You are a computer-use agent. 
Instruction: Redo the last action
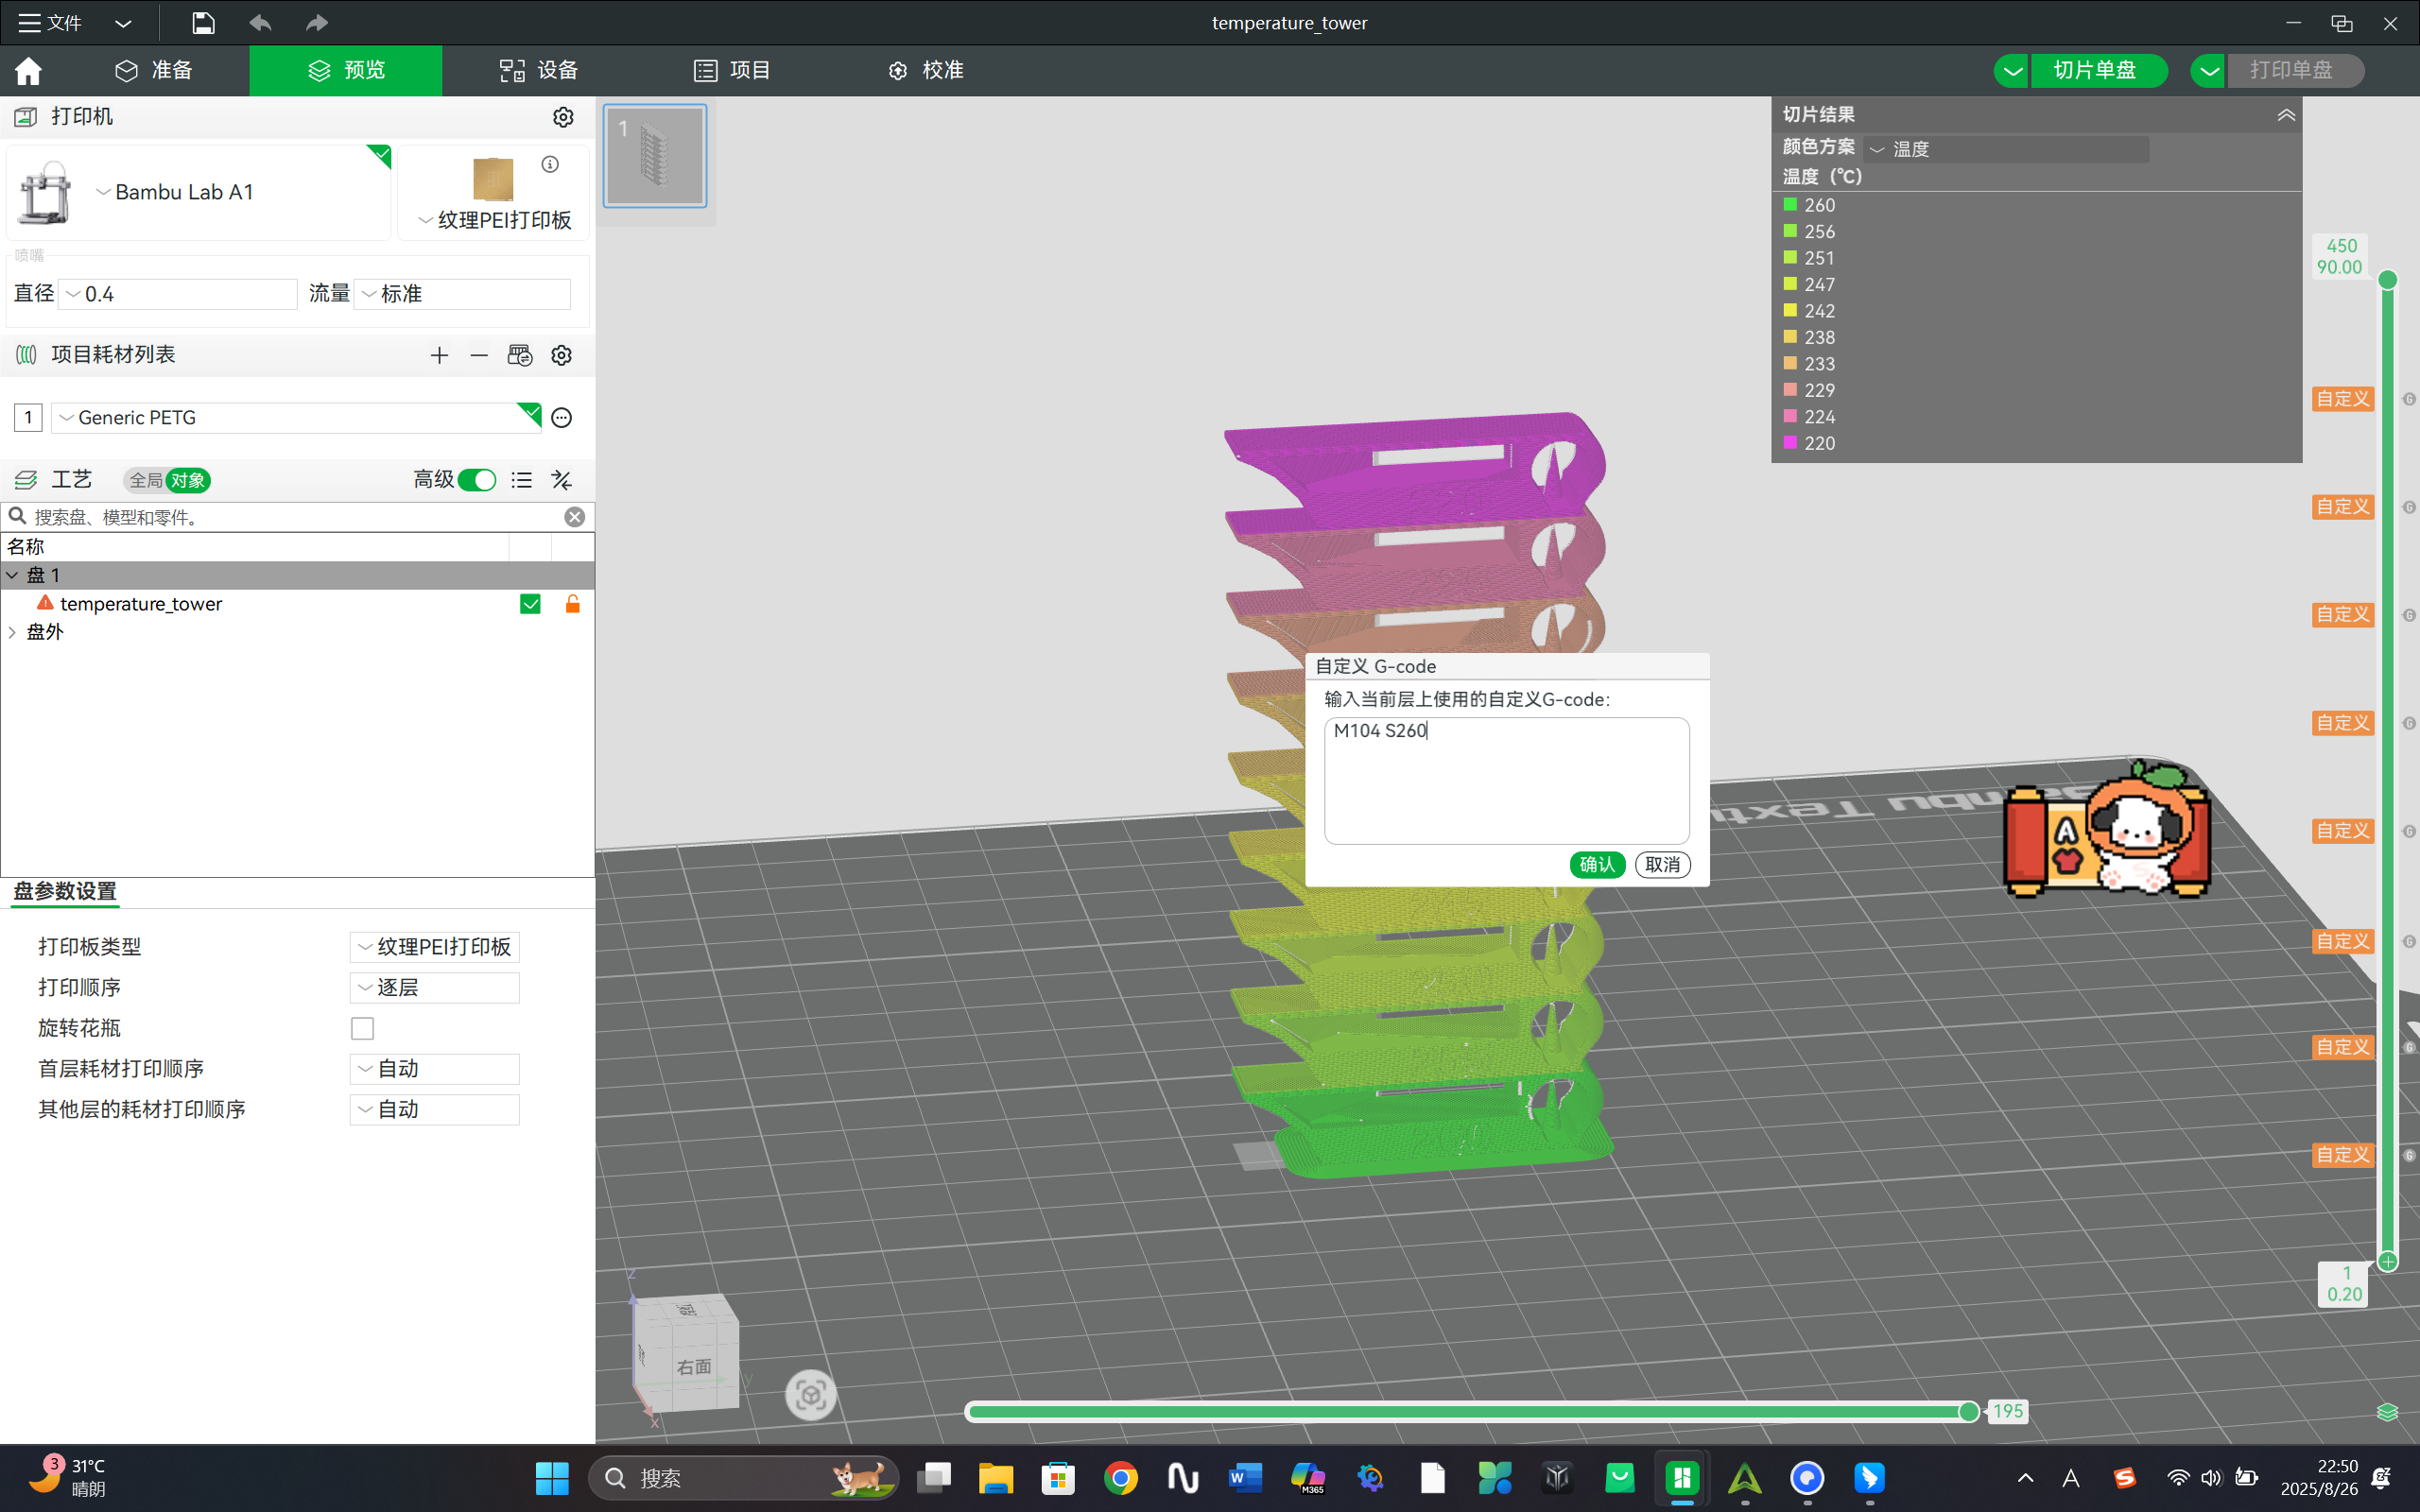point(317,23)
